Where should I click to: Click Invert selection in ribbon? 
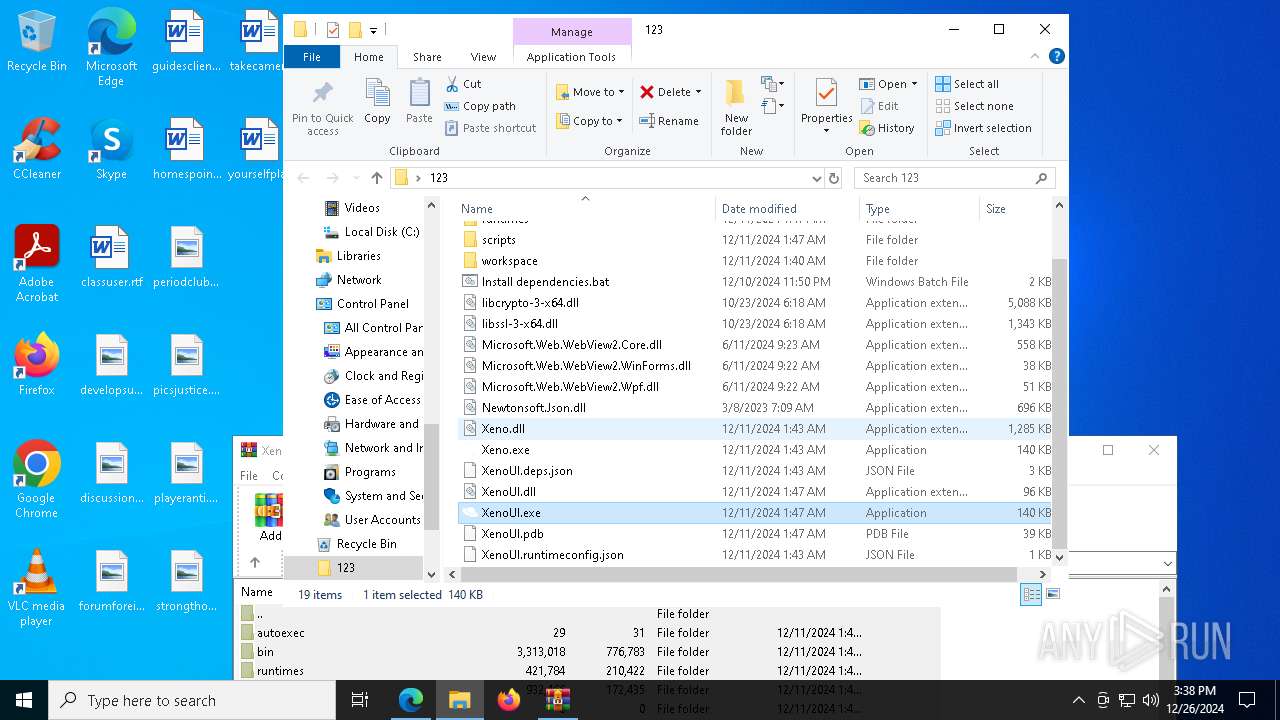pos(983,128)
